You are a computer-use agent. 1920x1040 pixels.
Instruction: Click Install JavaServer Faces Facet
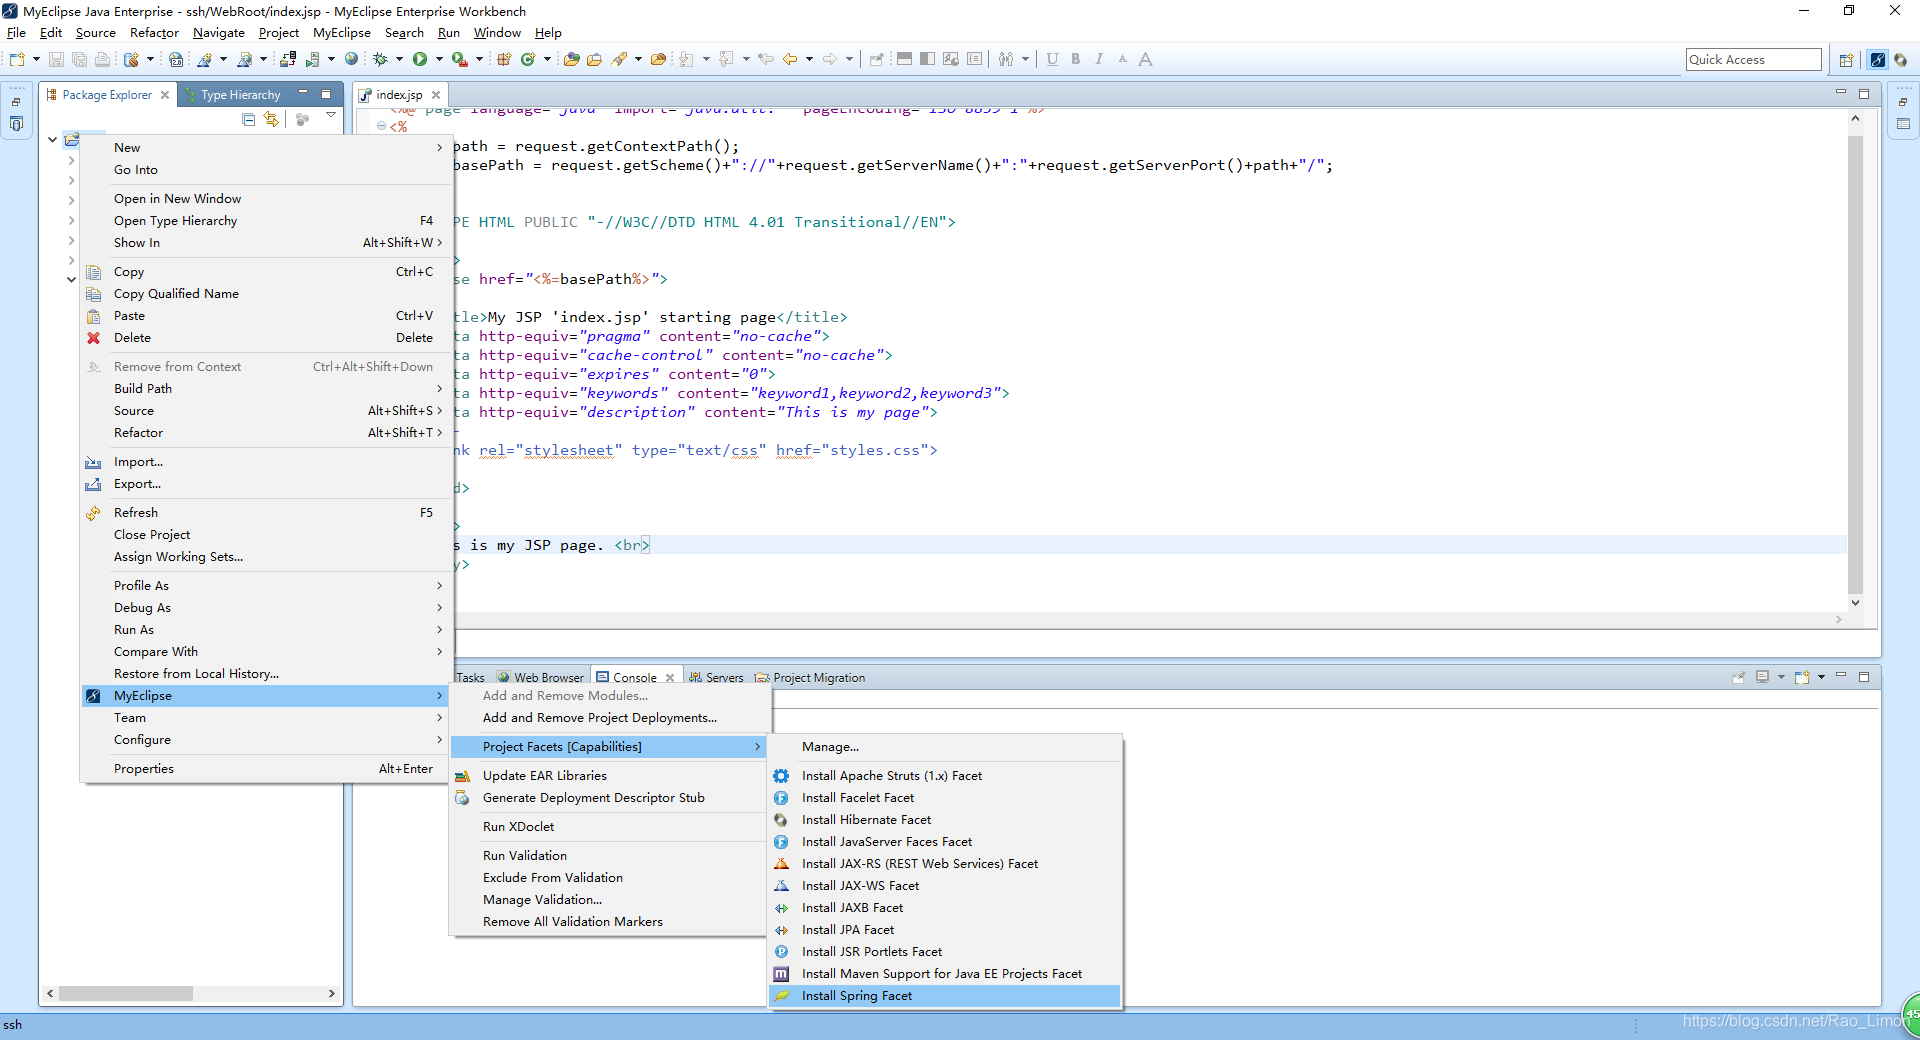pos(944,841)
